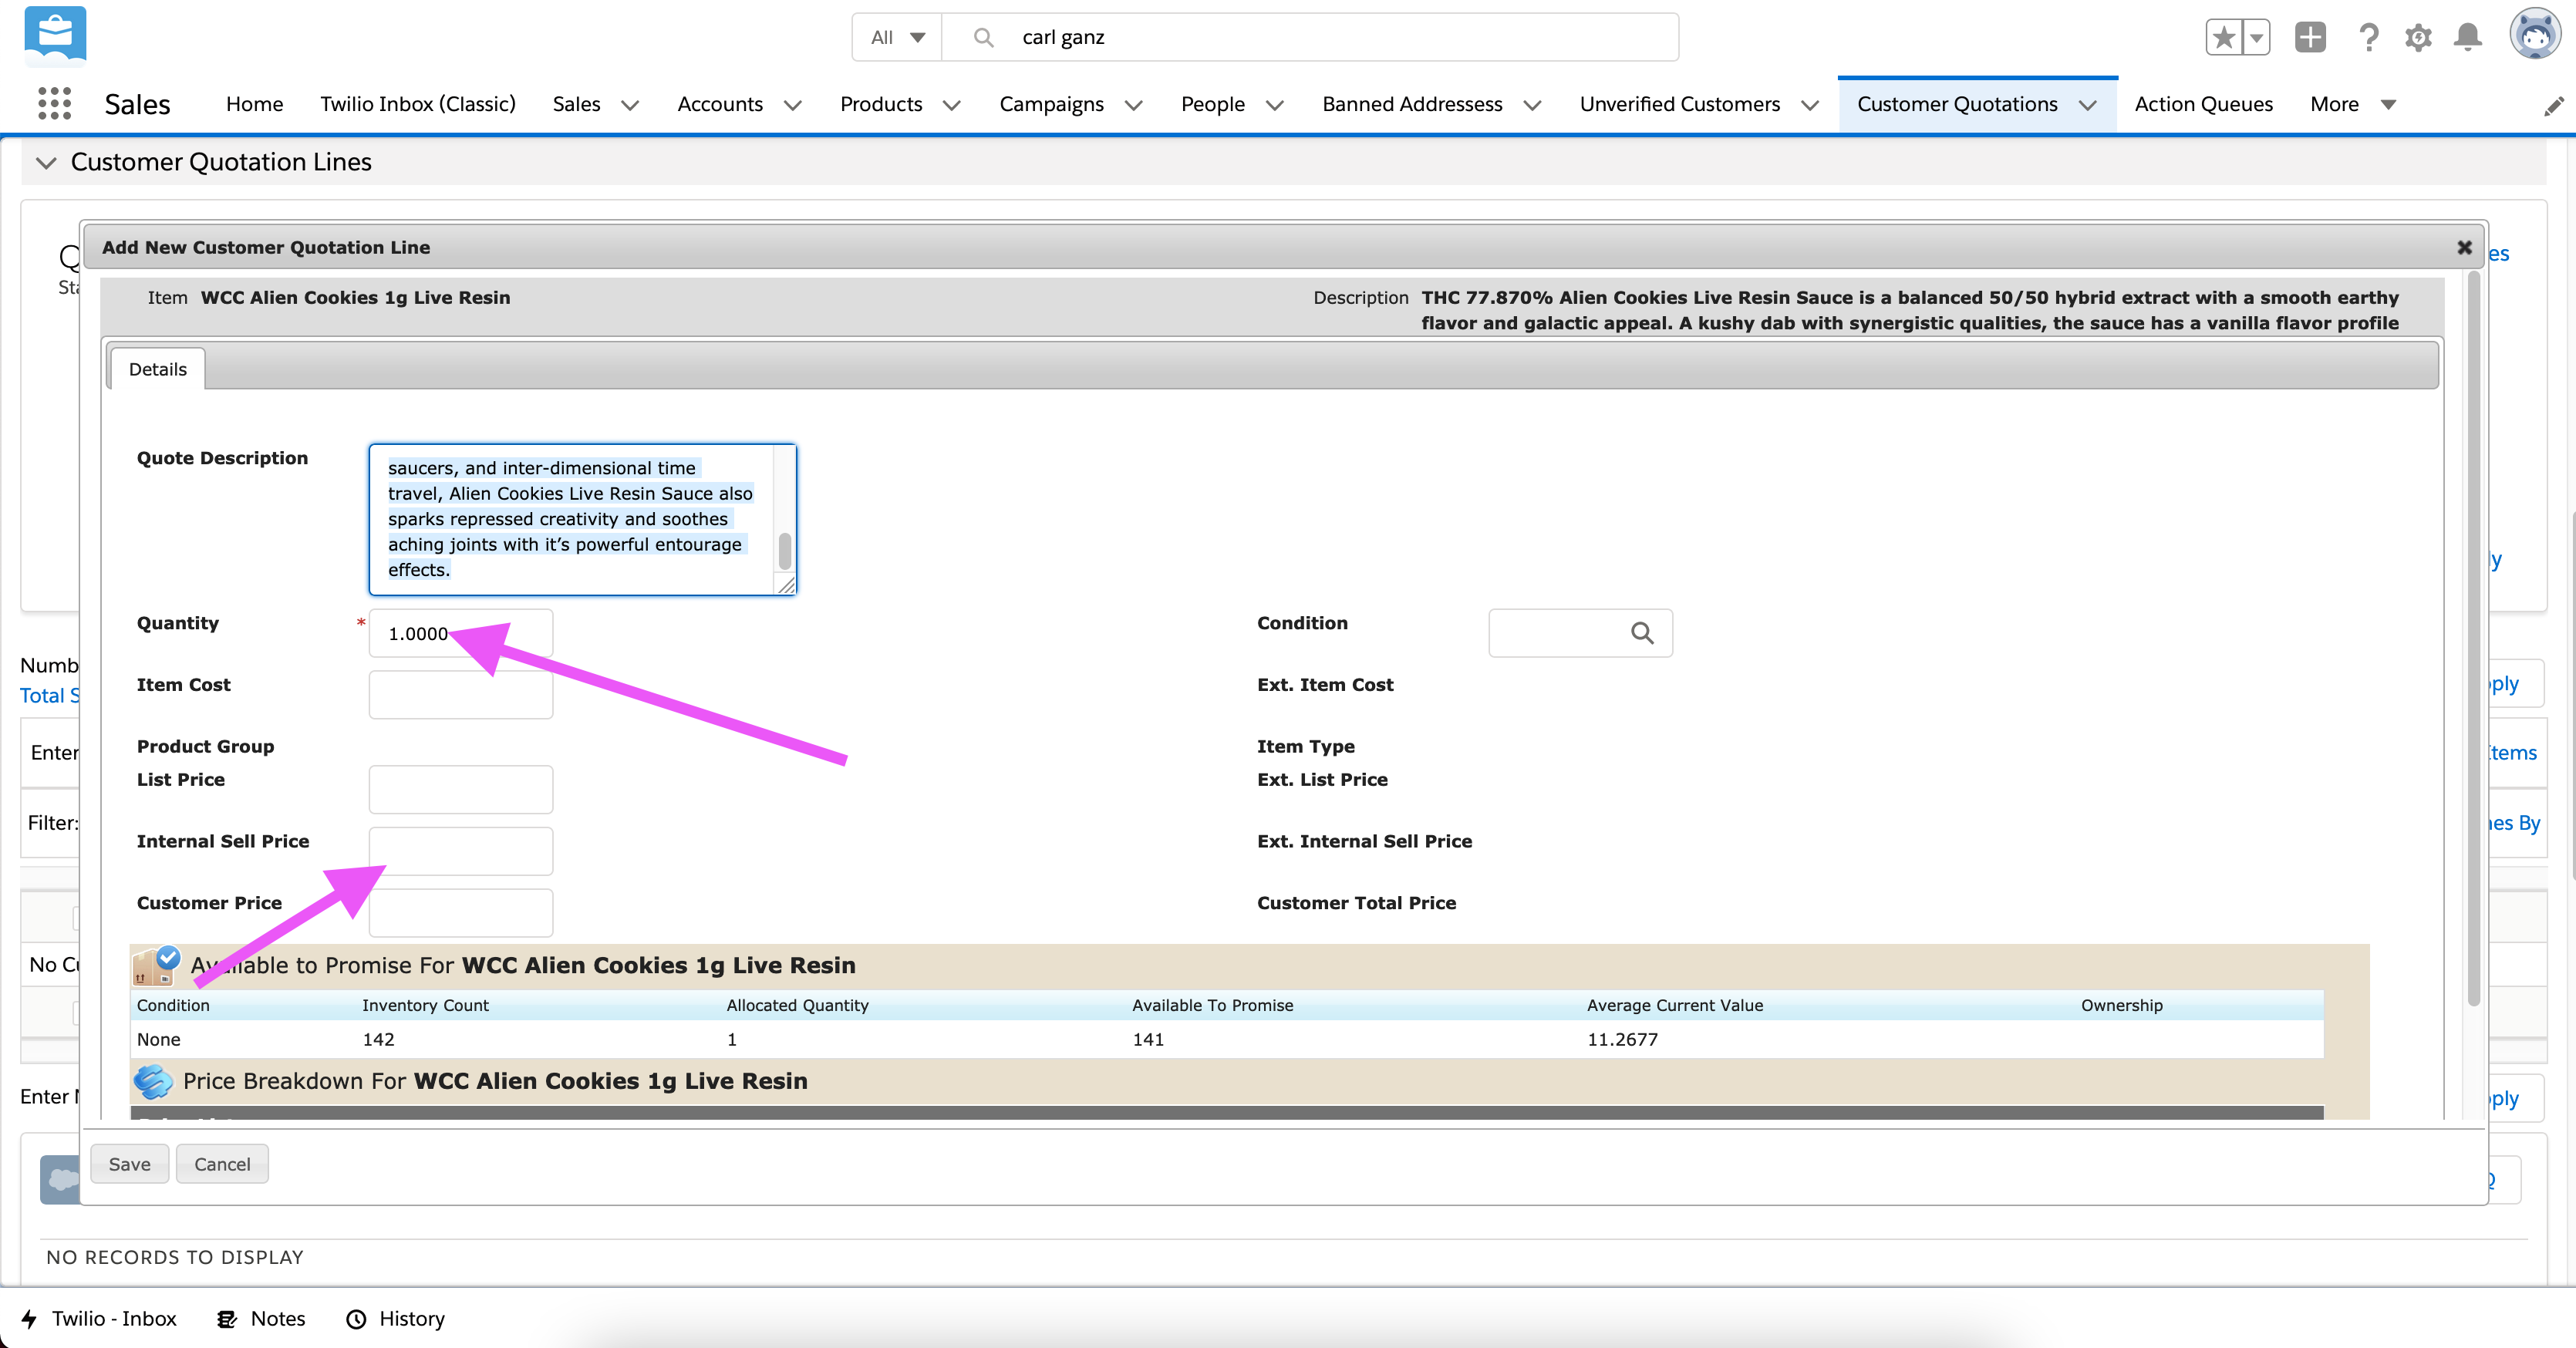Click the Average Current Value header
2576x1348 pixels.
coord(1675,1005)
